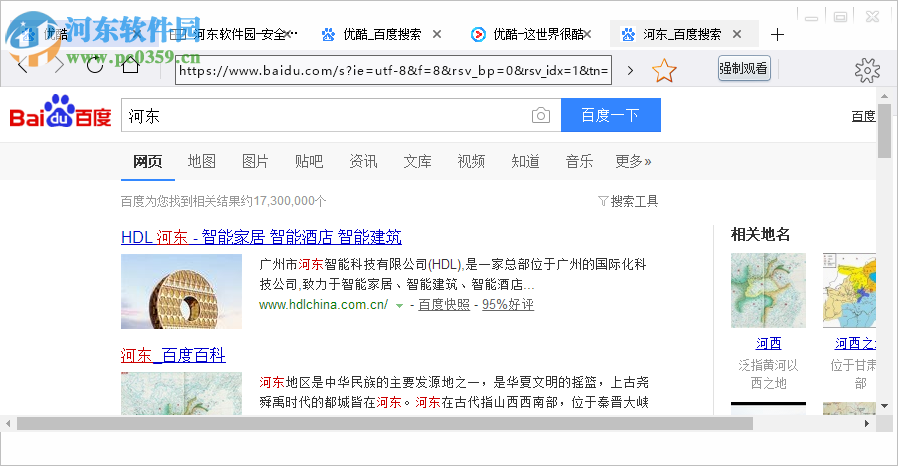898x466 pixels.
Task: Click the Baidu logo
Action: pos(60,112)
